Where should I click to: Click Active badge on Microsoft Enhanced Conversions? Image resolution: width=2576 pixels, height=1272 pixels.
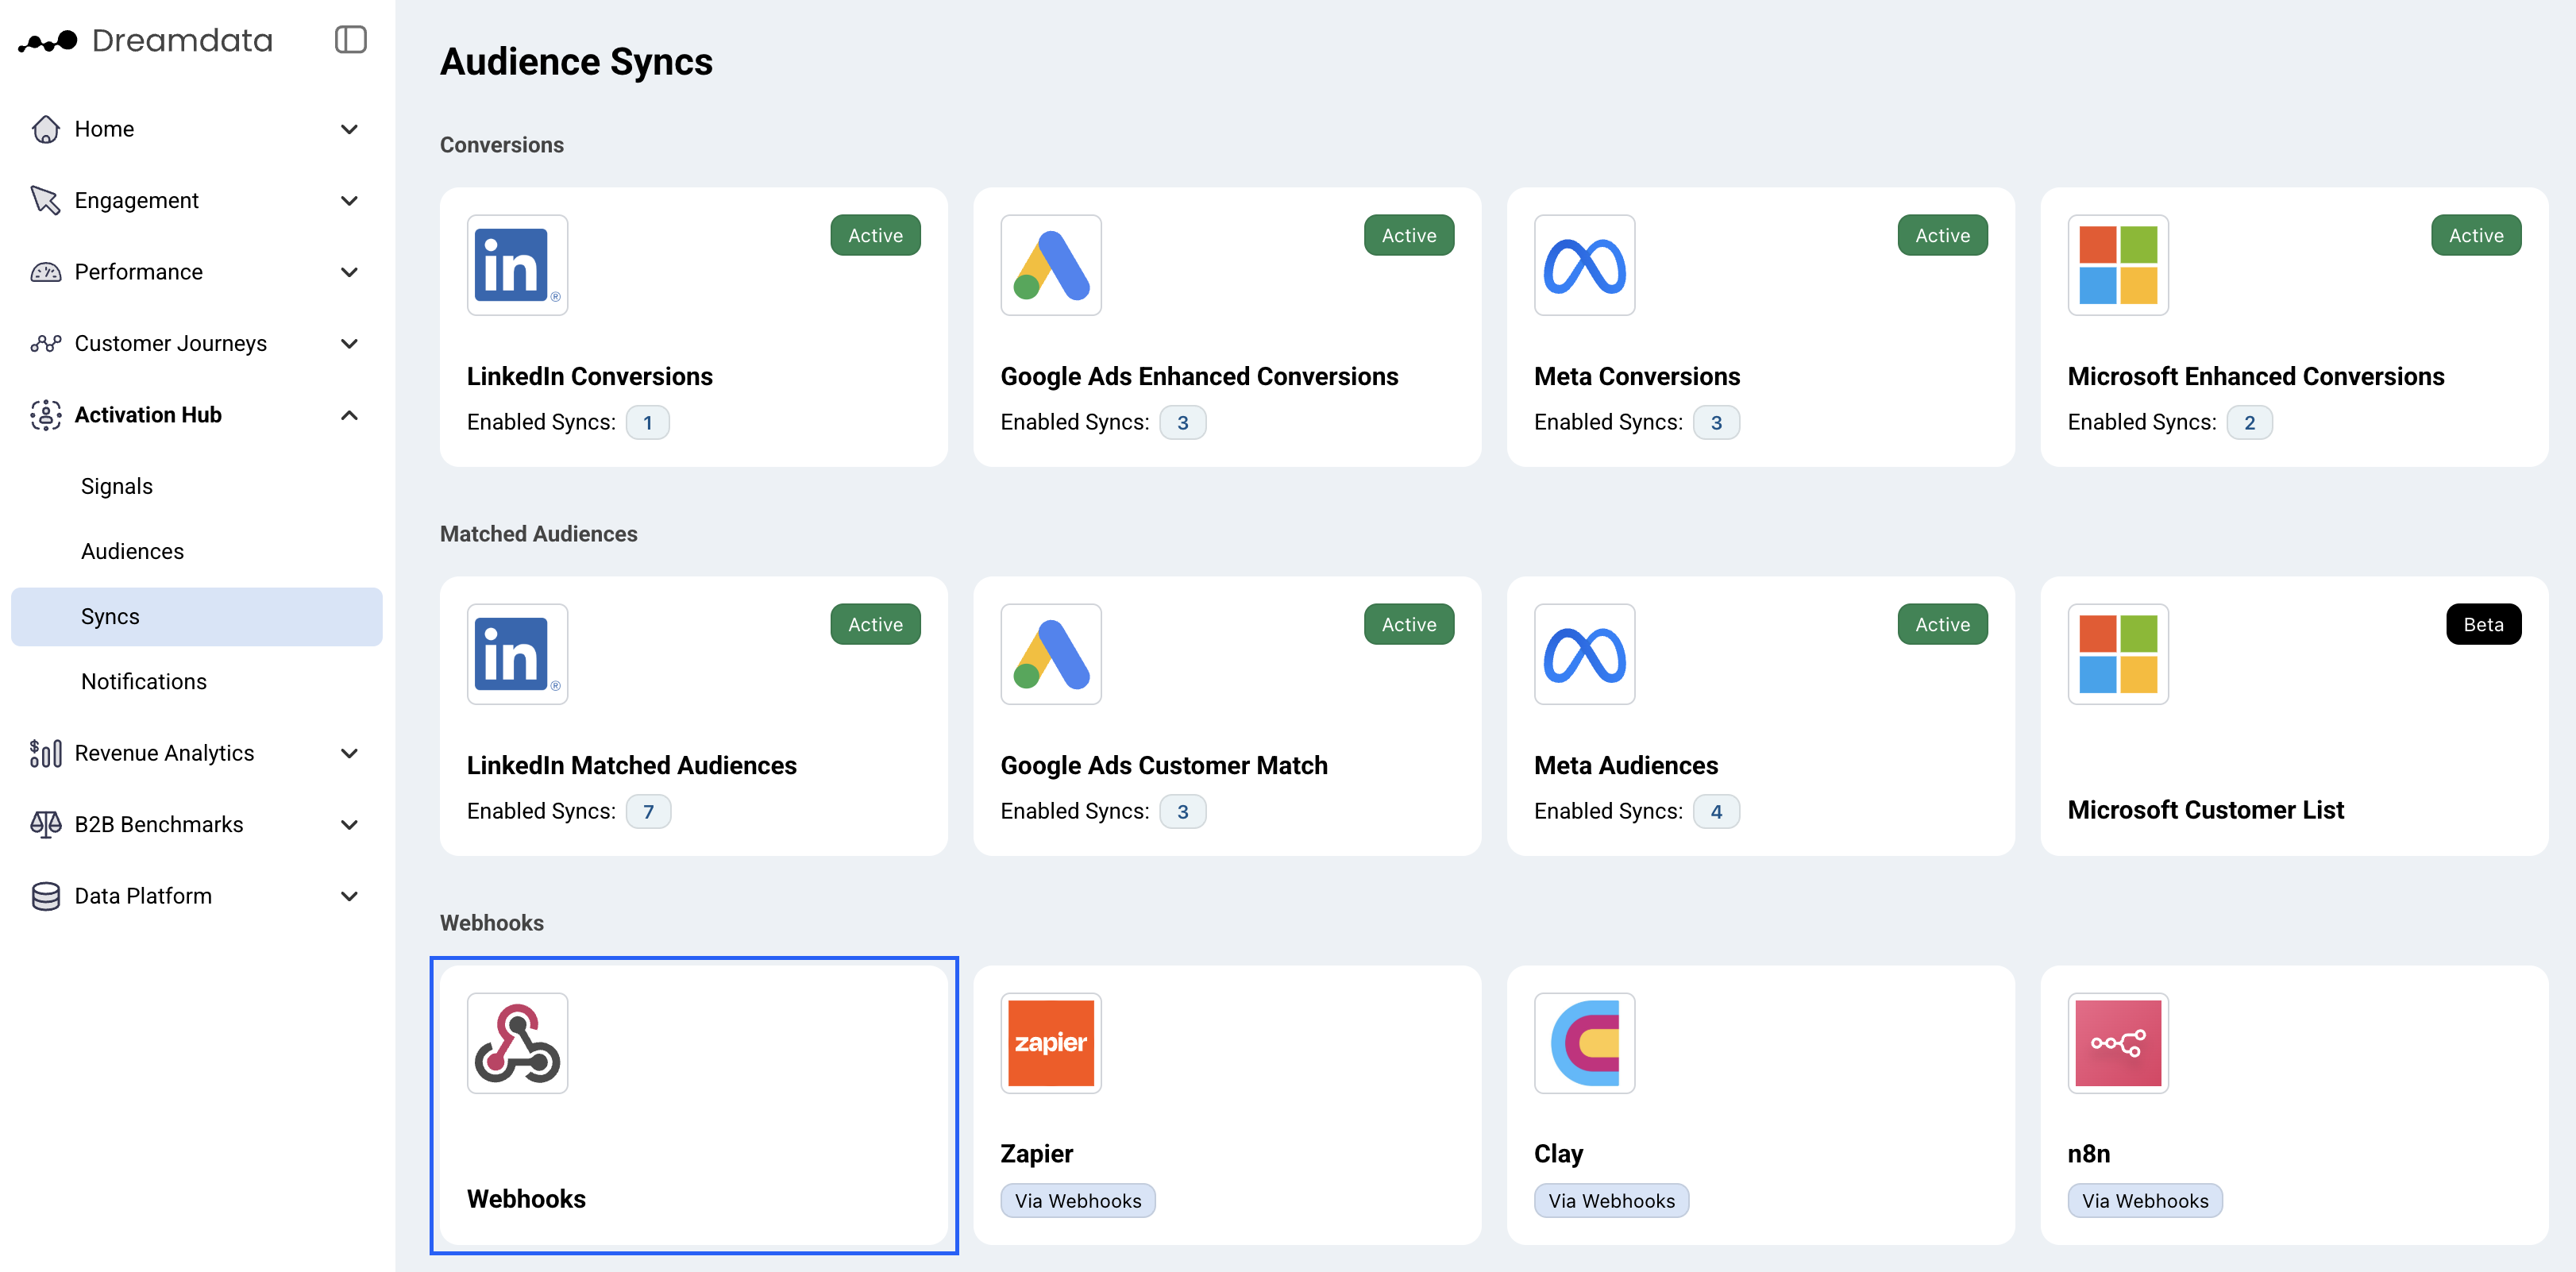pos(2476,235)
